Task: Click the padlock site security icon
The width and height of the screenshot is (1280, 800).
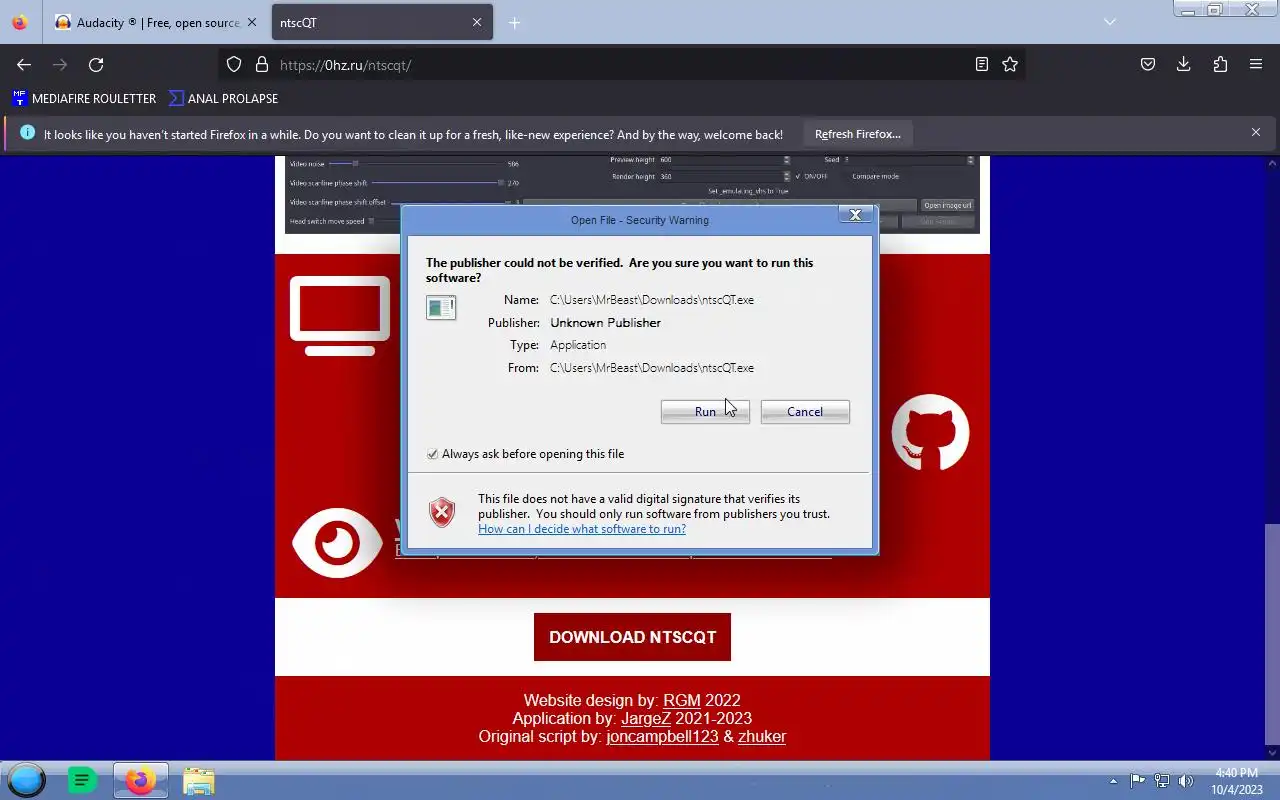Action: click(262, 64)
